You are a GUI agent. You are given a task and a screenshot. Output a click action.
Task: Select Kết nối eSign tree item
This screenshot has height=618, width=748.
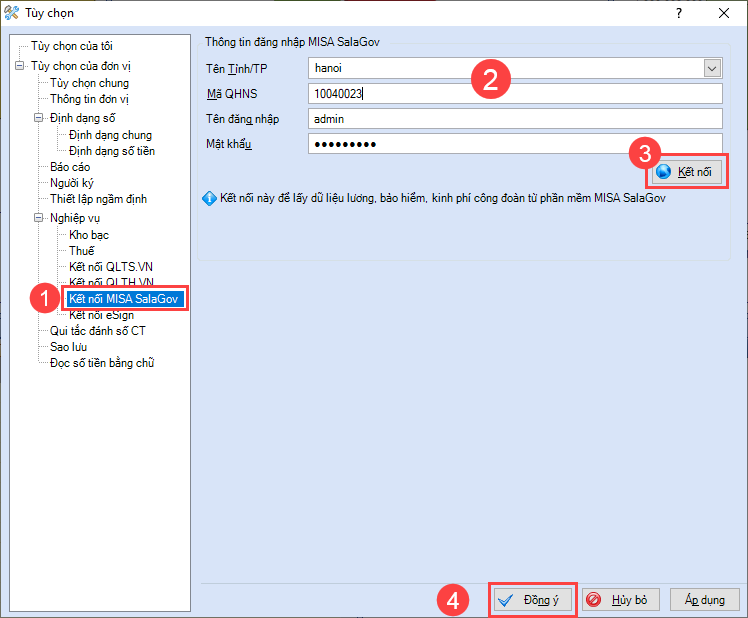pyautogui.click(x=101, y=315)
